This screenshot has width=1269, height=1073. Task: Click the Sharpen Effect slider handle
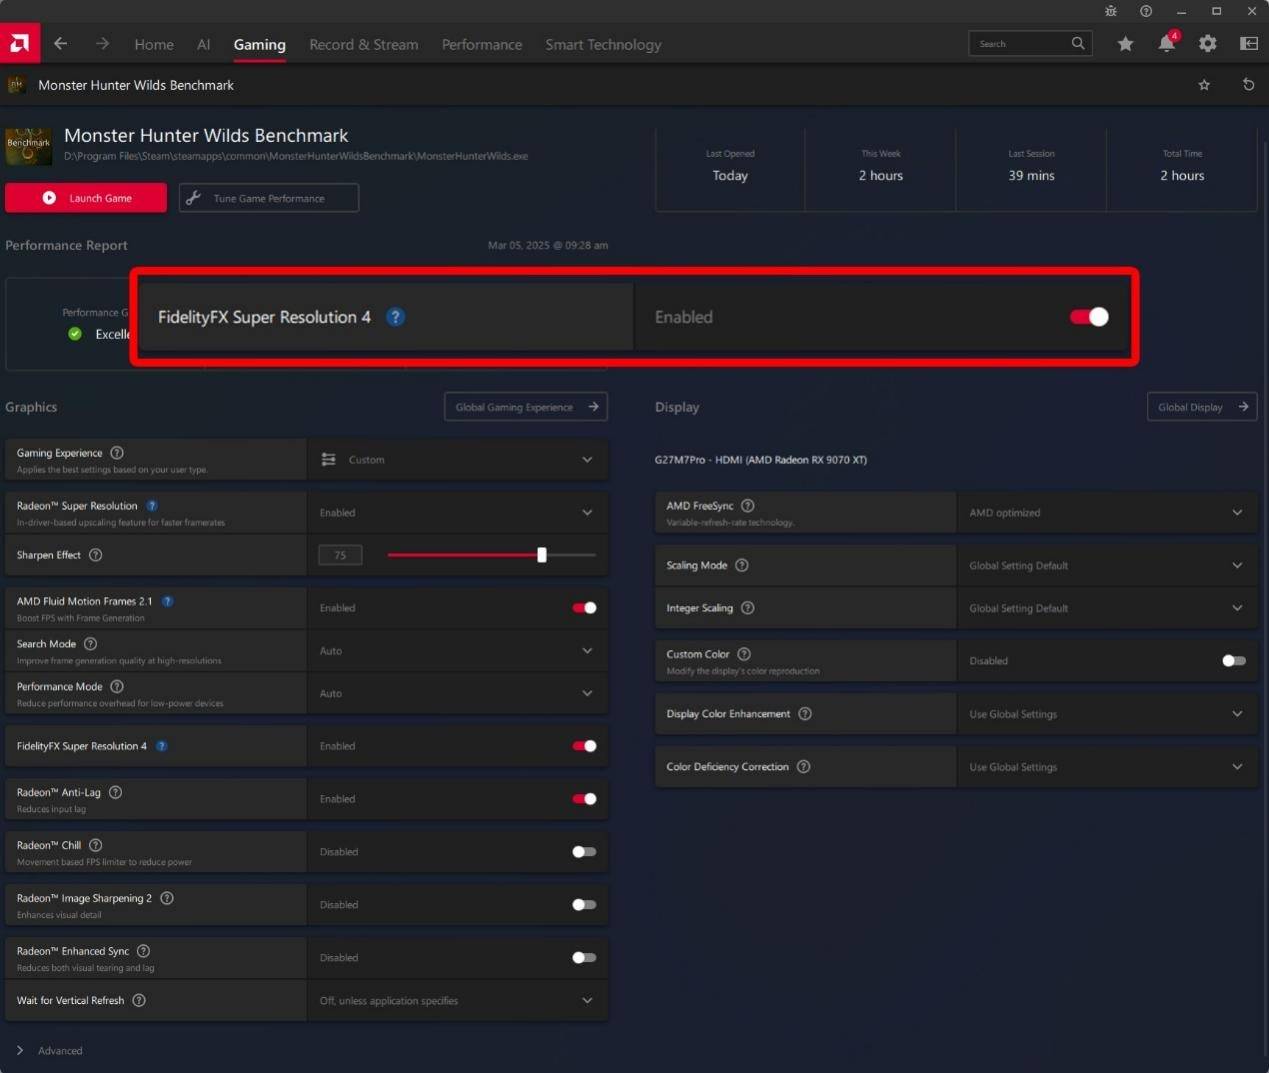tap(542, 555)
